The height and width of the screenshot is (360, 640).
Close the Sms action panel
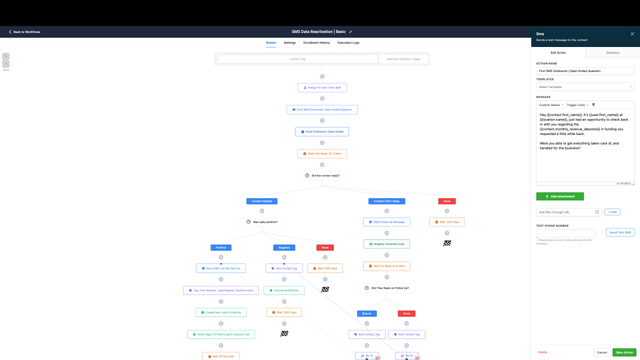[x=632, y=34]
